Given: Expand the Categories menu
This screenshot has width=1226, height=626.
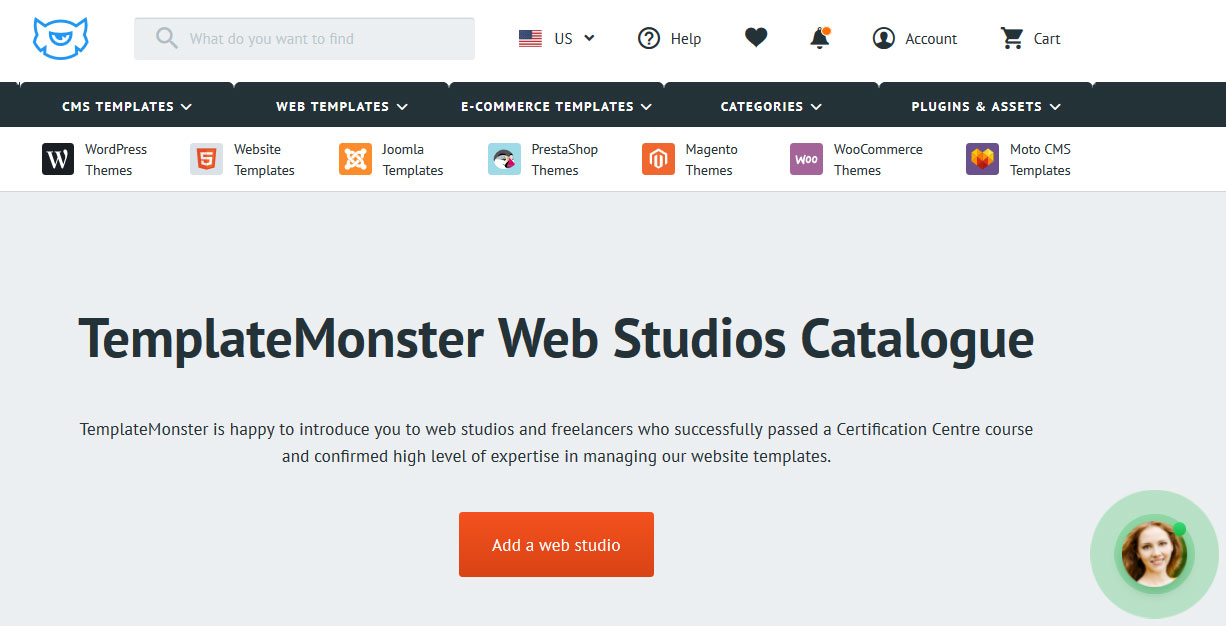Looking at the screenshot, I should pos(771,106).
